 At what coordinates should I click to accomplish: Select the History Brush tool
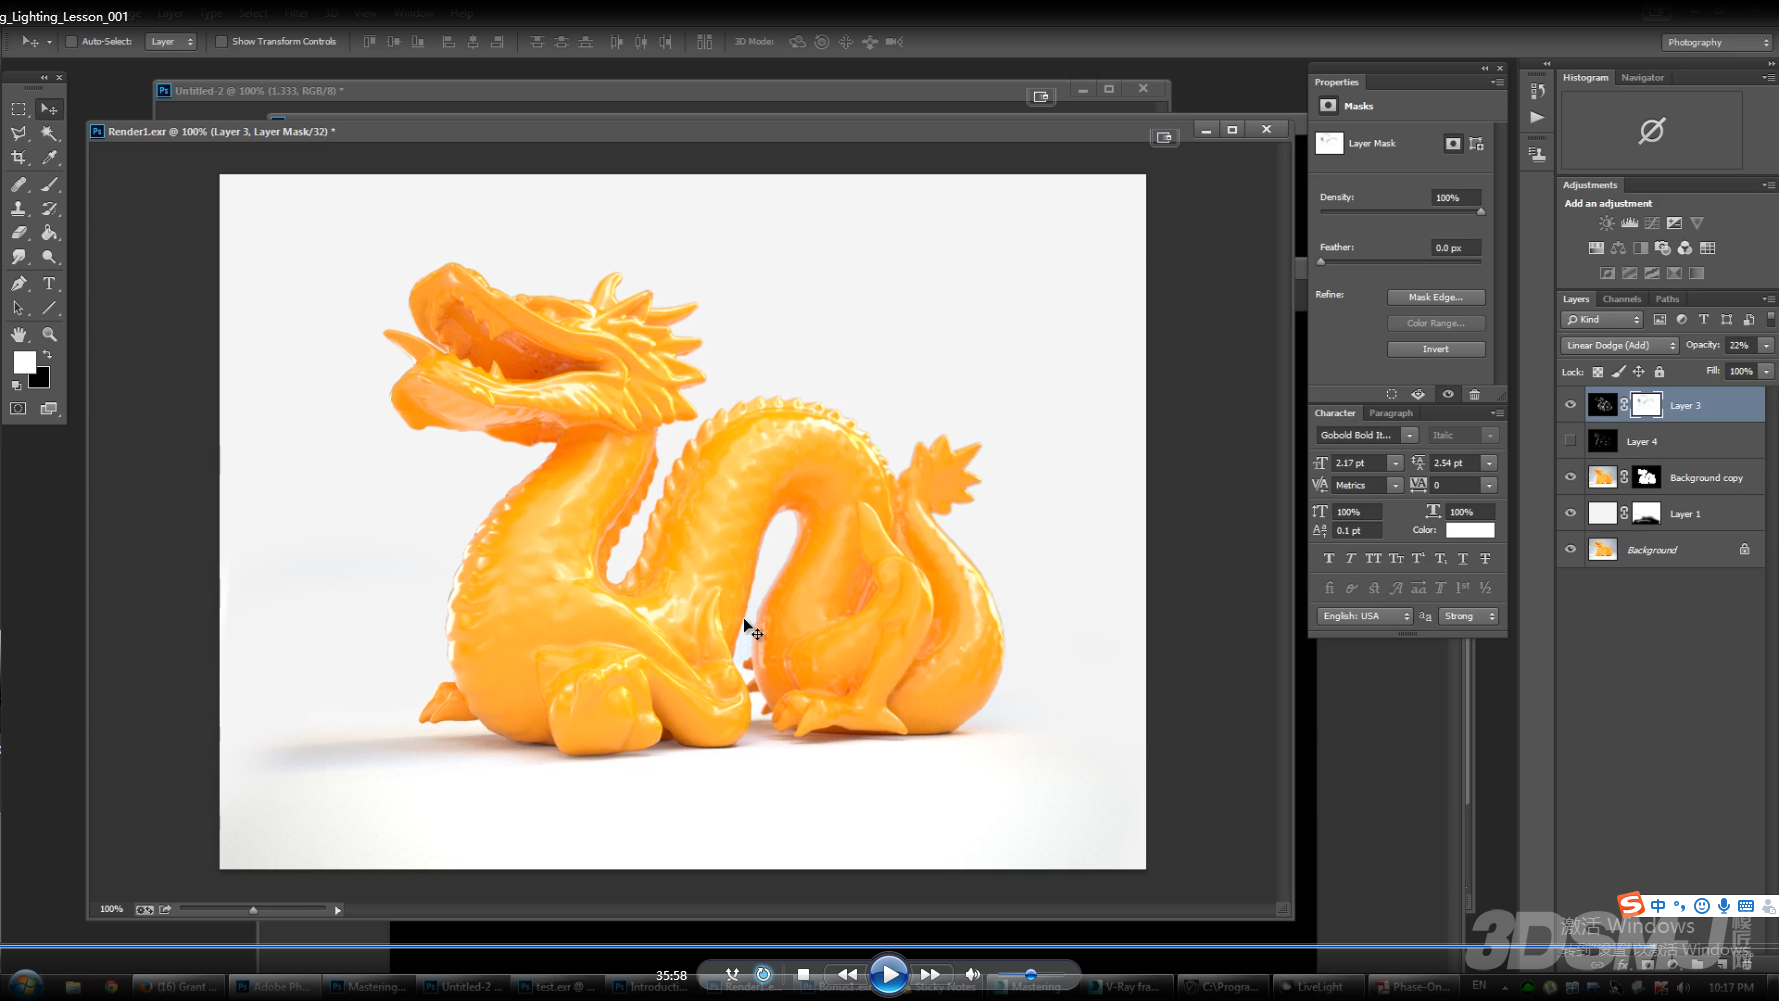49,208
